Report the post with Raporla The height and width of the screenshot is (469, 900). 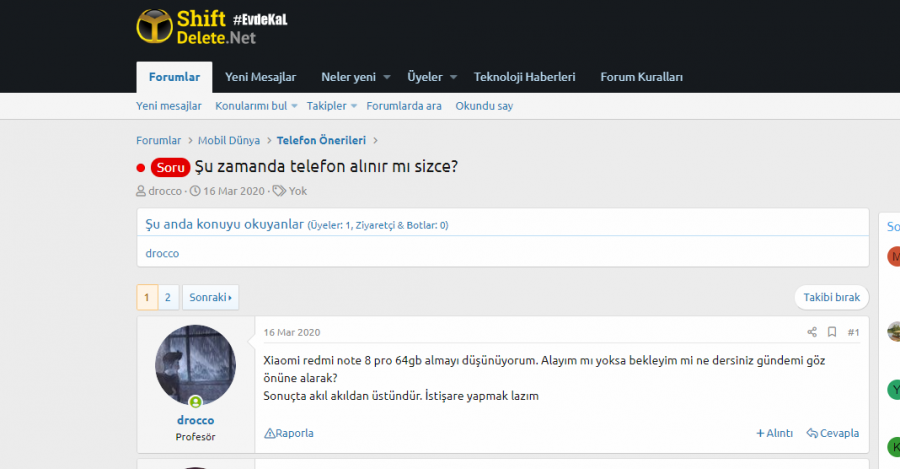pos(289,433)
